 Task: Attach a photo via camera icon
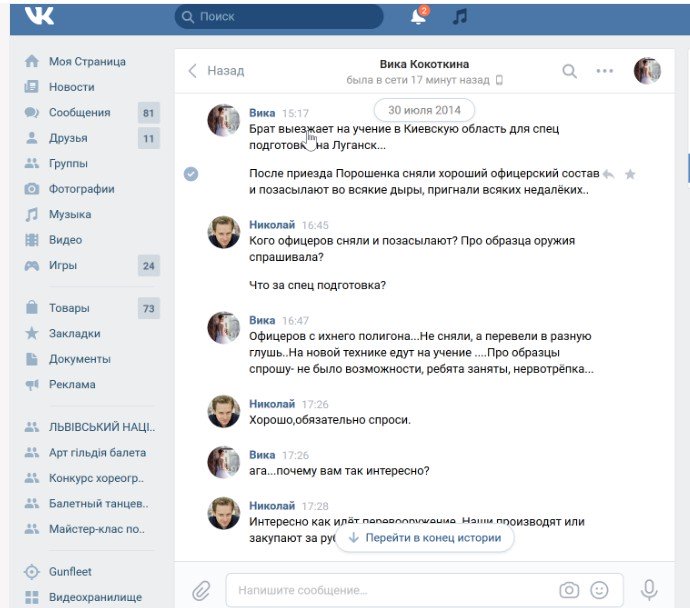pyautogui.click(x=569, y=590)
